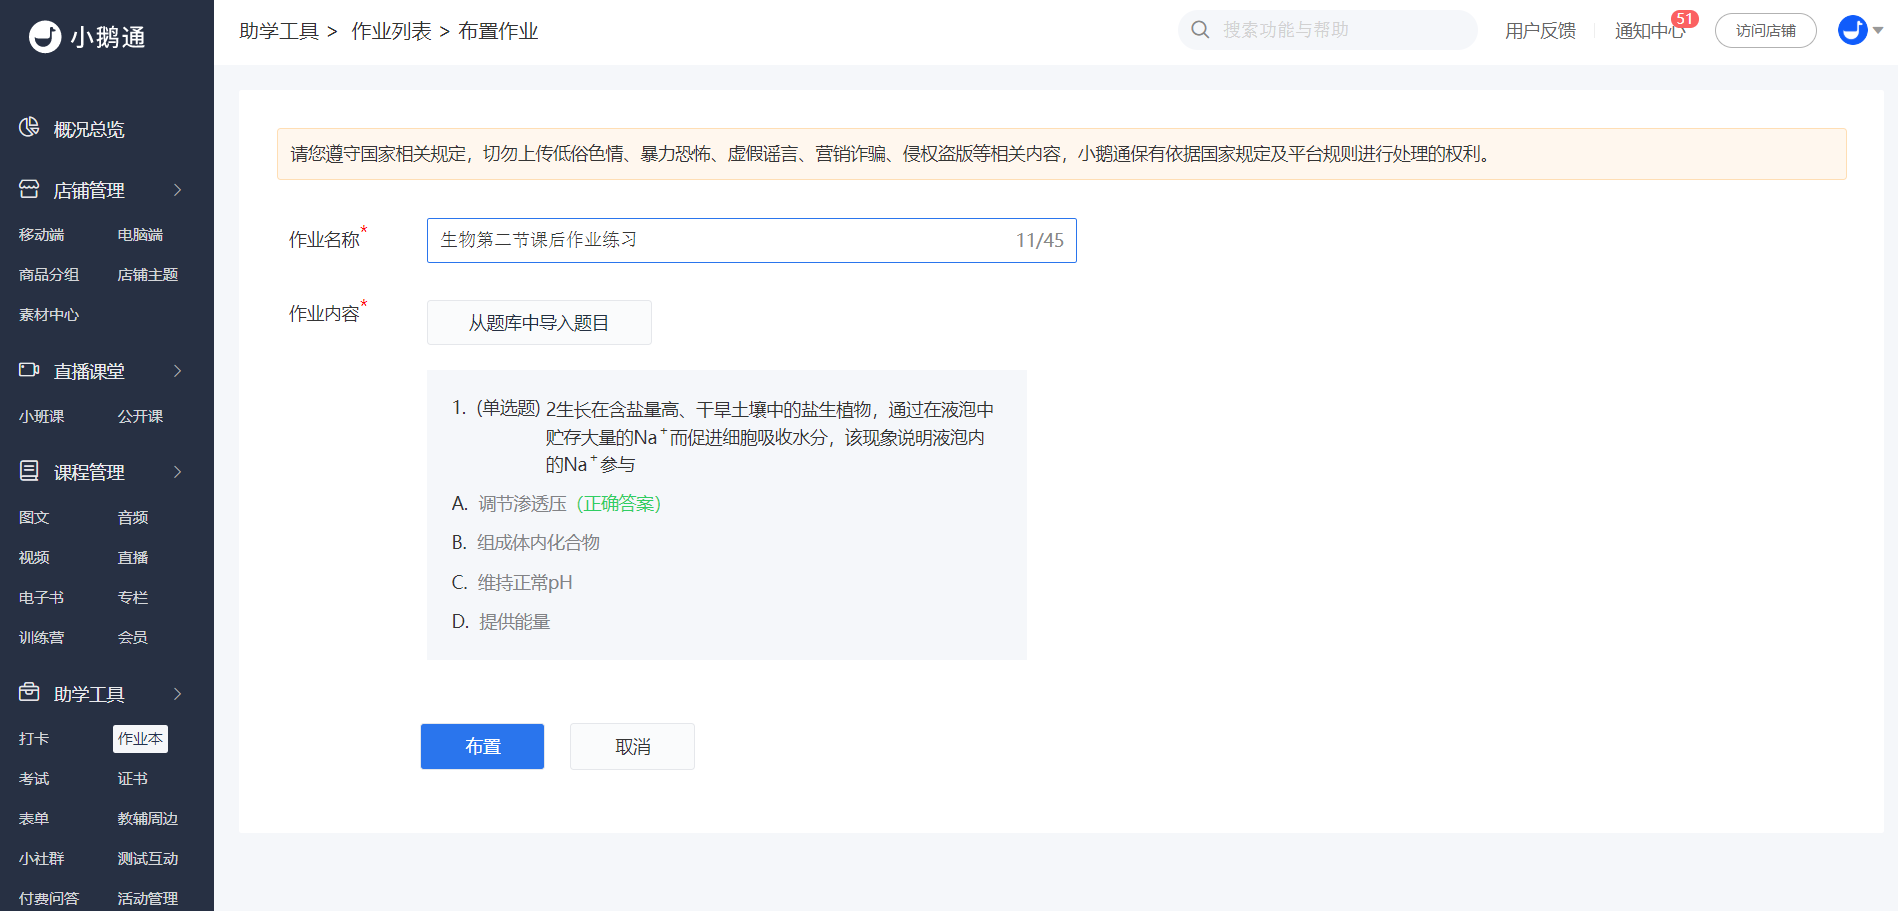Click the 助学工具 toolbox icon
Viewport: 1898px width, 911px height.
tap(29, 692)
